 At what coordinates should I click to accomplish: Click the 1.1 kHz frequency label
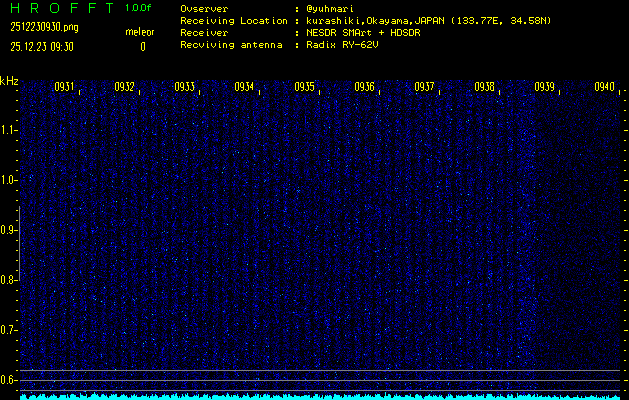click(x=9, y=130)
